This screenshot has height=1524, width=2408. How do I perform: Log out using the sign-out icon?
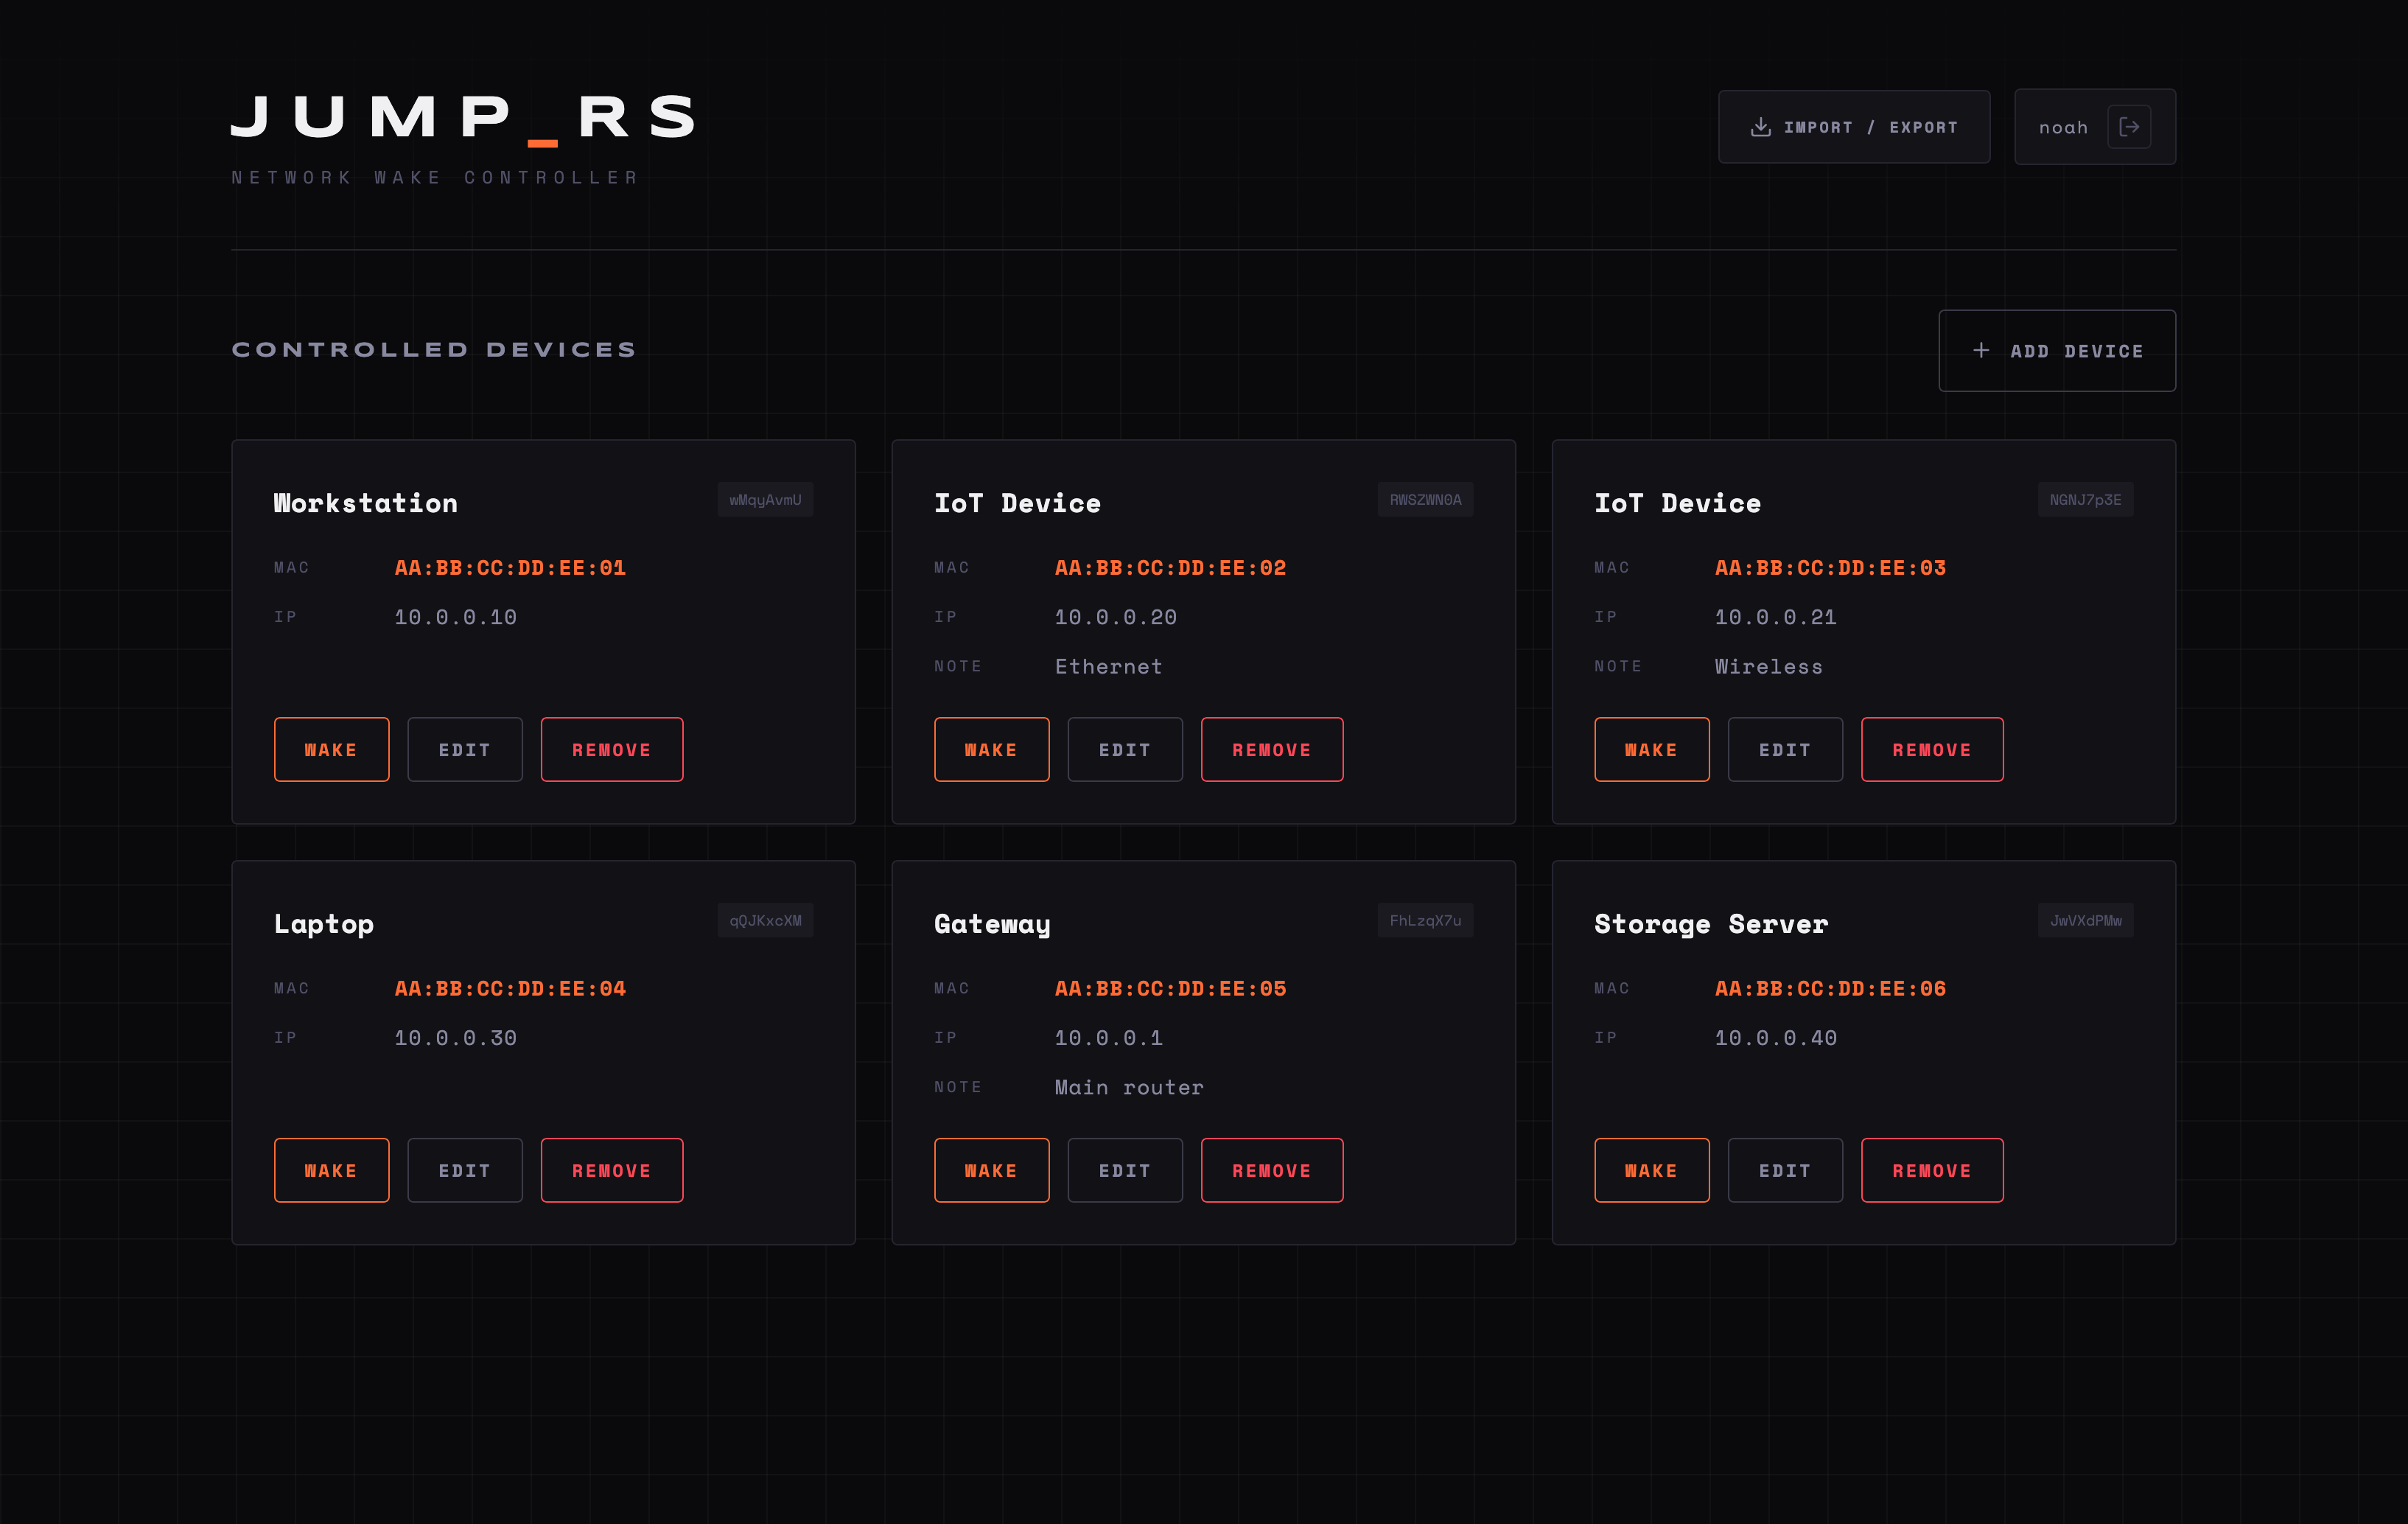(x=2128, y=127)
